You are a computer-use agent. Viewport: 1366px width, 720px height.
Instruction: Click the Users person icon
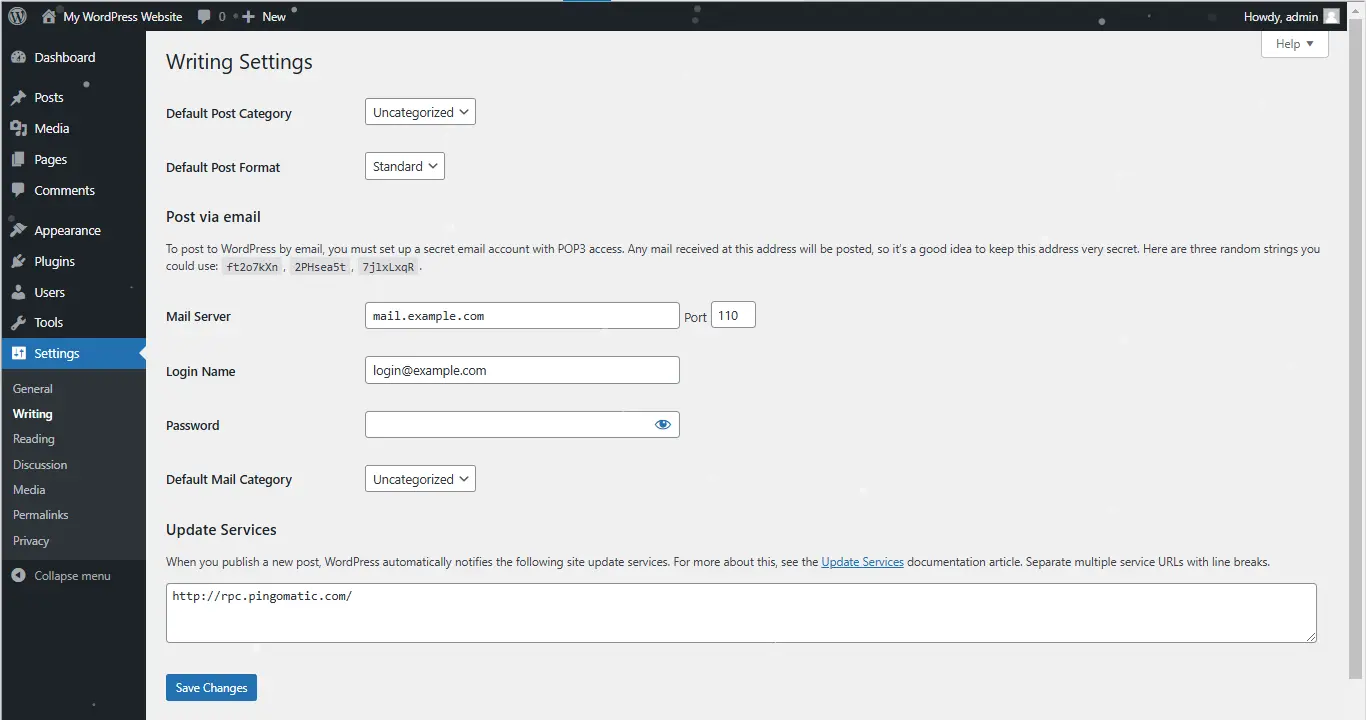tap(18, 292)
